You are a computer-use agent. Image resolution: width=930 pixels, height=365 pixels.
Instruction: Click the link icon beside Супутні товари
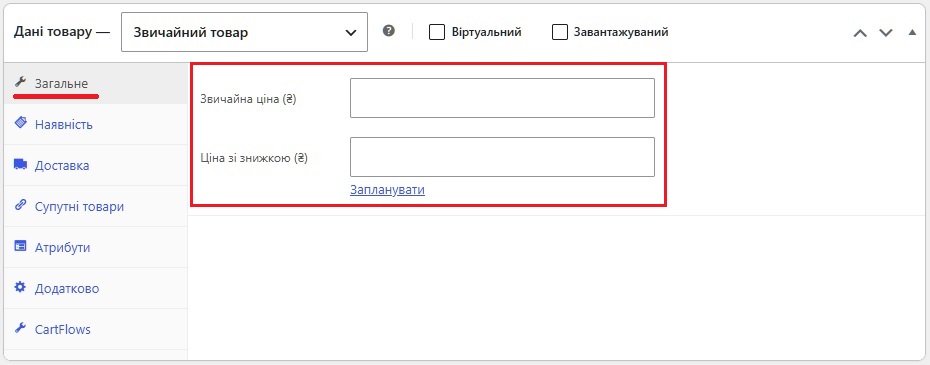(20, 205)
